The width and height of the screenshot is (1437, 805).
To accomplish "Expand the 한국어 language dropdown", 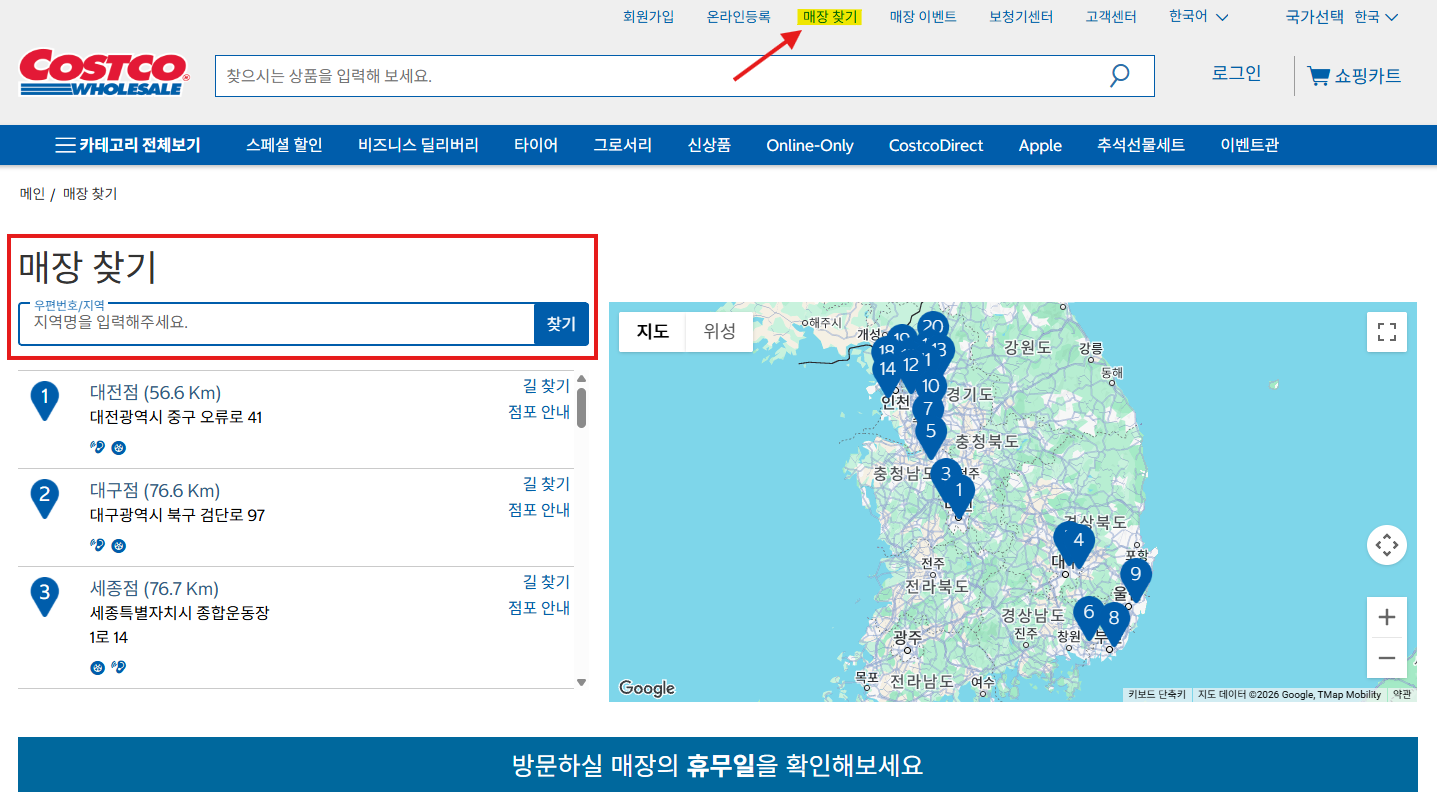I will tap(1198, 17).
